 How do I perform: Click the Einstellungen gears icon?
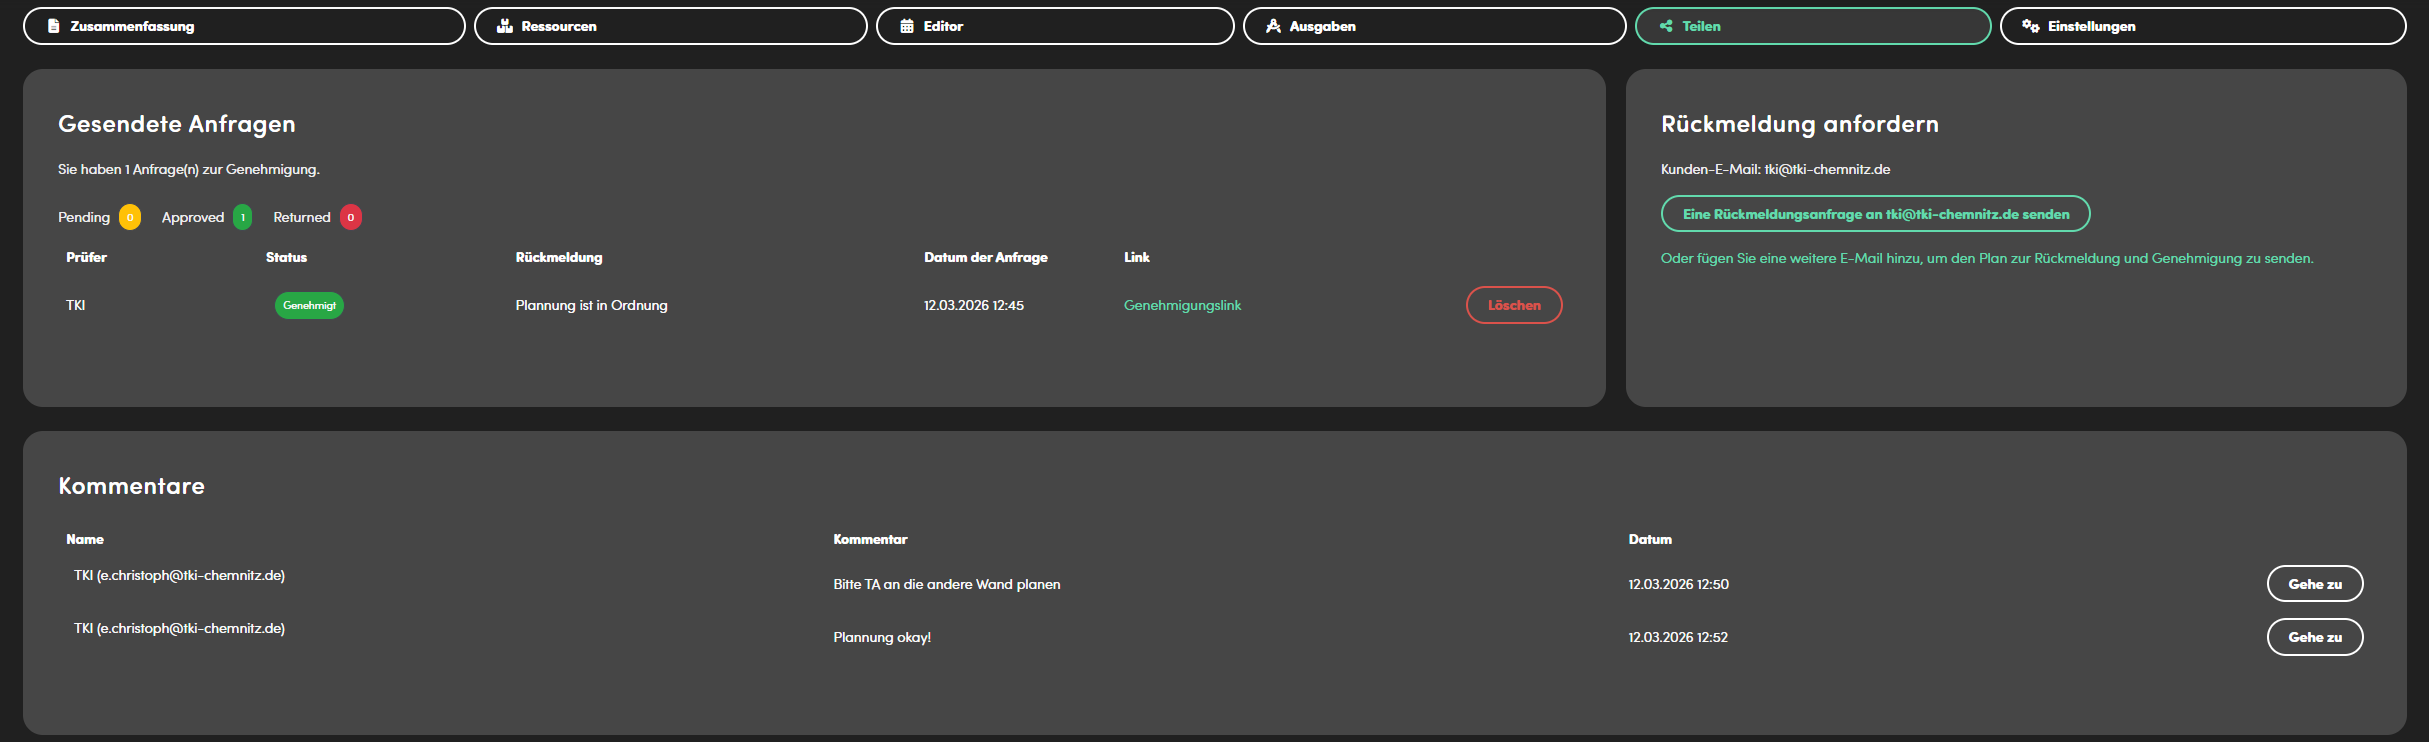2030,26
